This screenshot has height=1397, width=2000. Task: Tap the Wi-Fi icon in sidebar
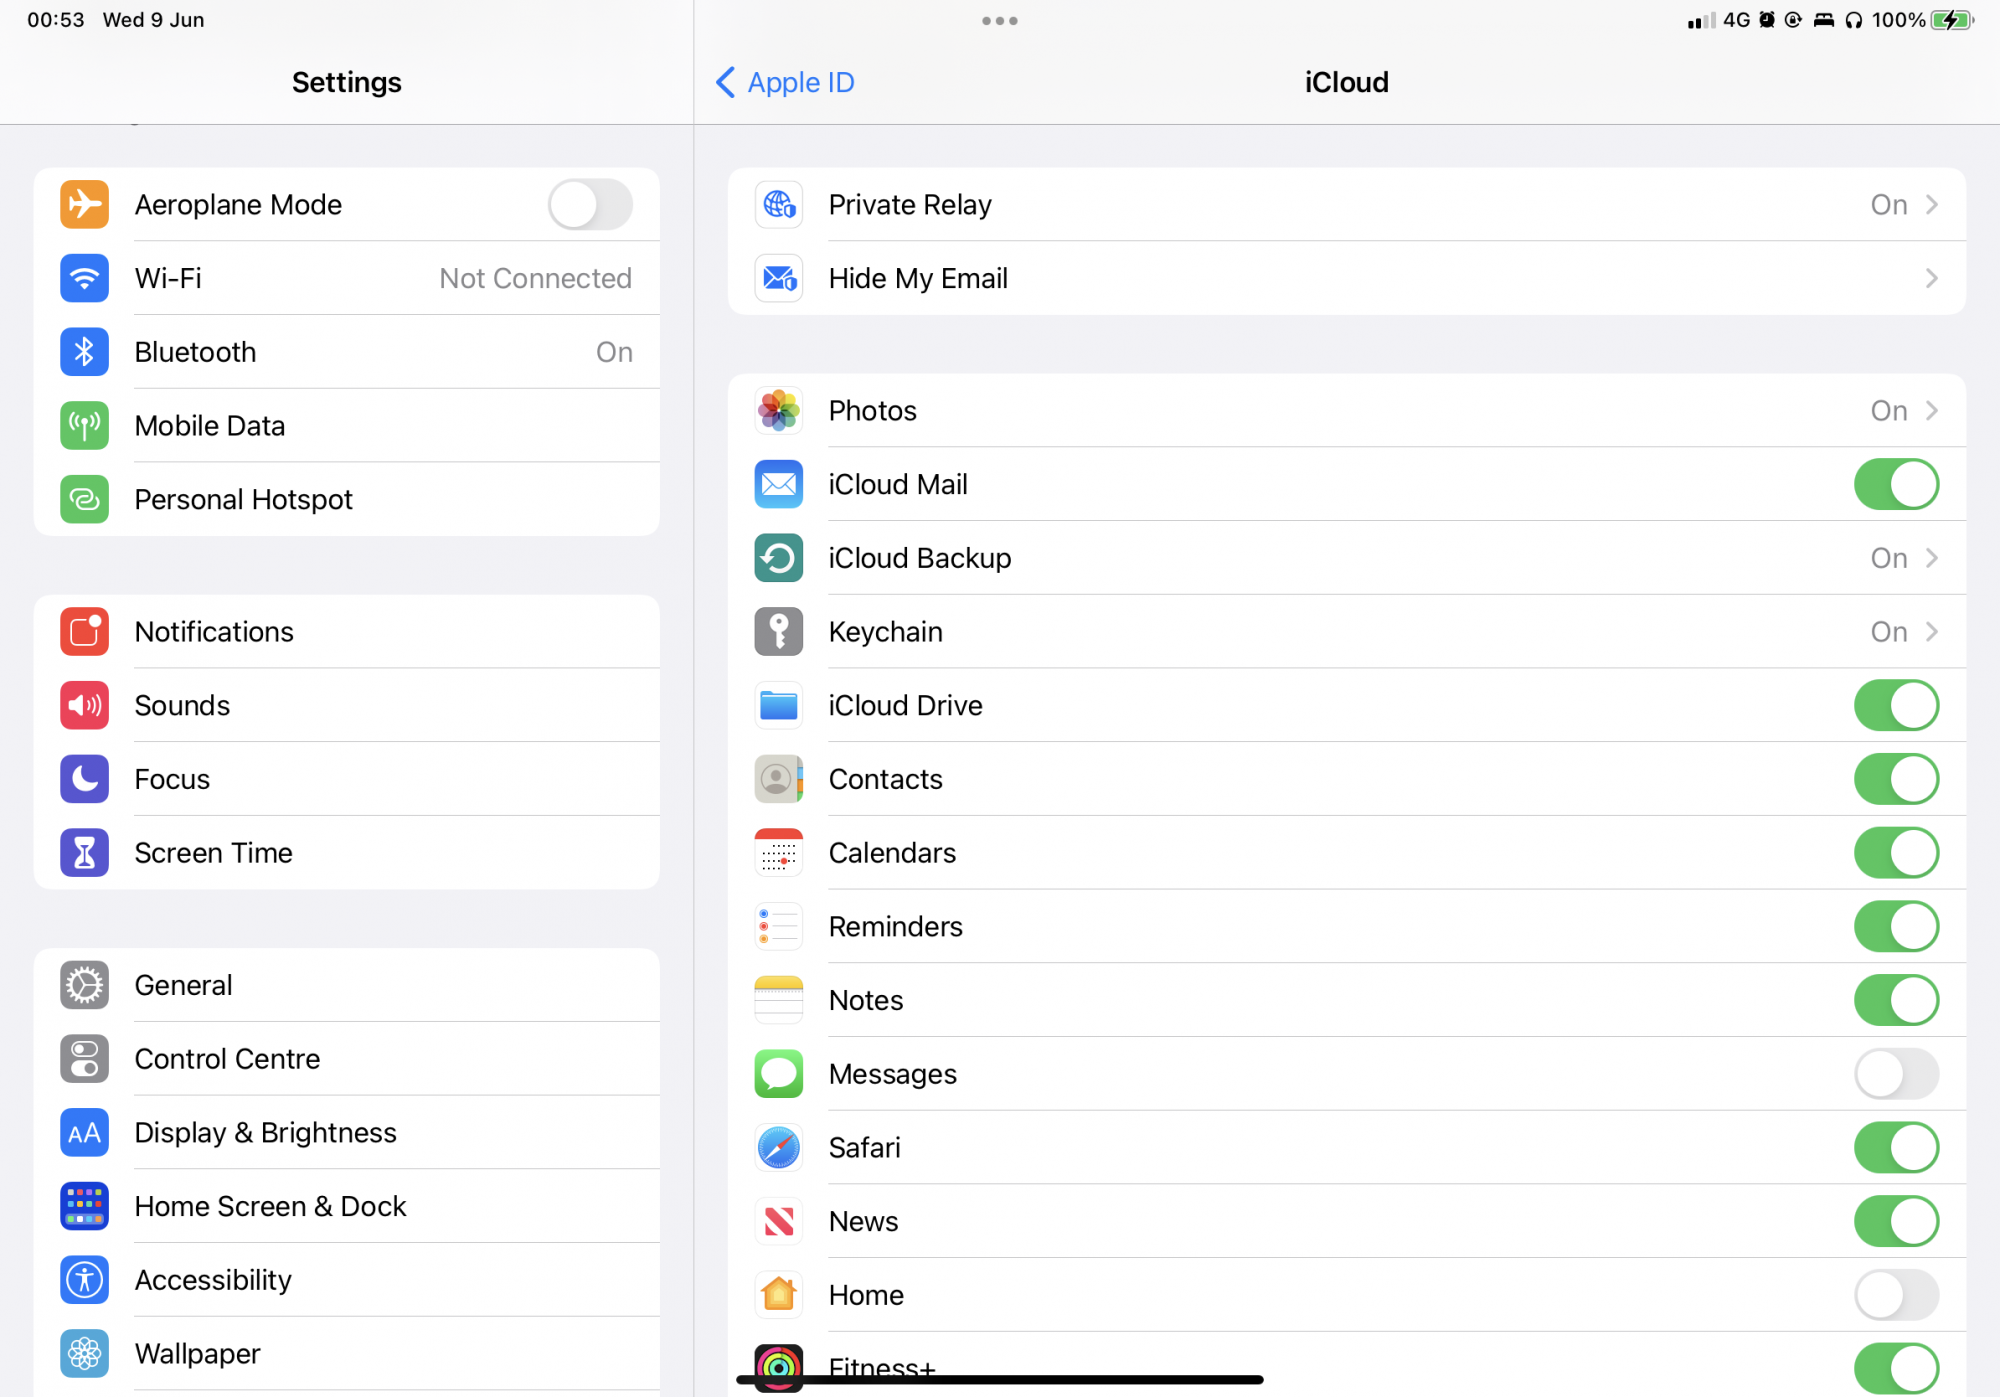[x=84, y=278]
